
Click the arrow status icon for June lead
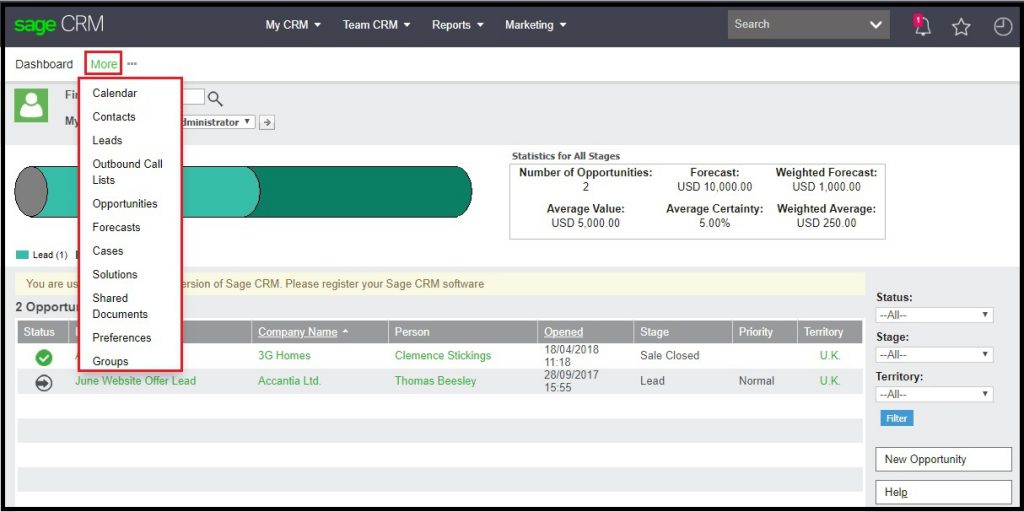coord(43,381)
